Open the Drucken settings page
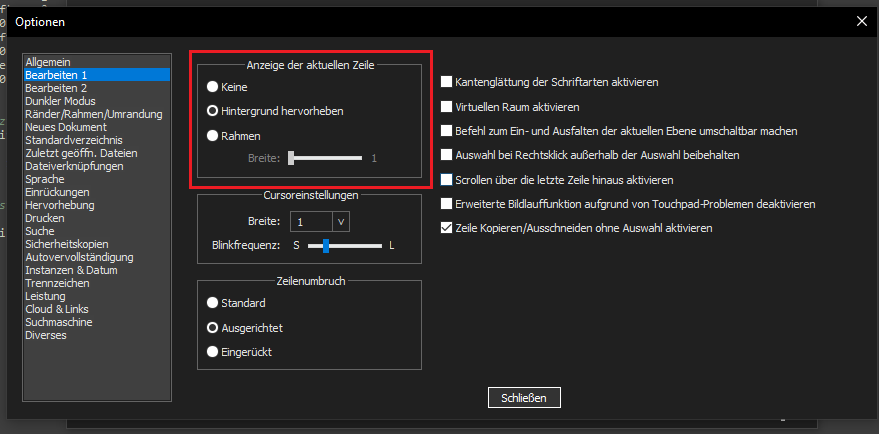The height and width of the screenshot is (434, 879). (97, 218)
